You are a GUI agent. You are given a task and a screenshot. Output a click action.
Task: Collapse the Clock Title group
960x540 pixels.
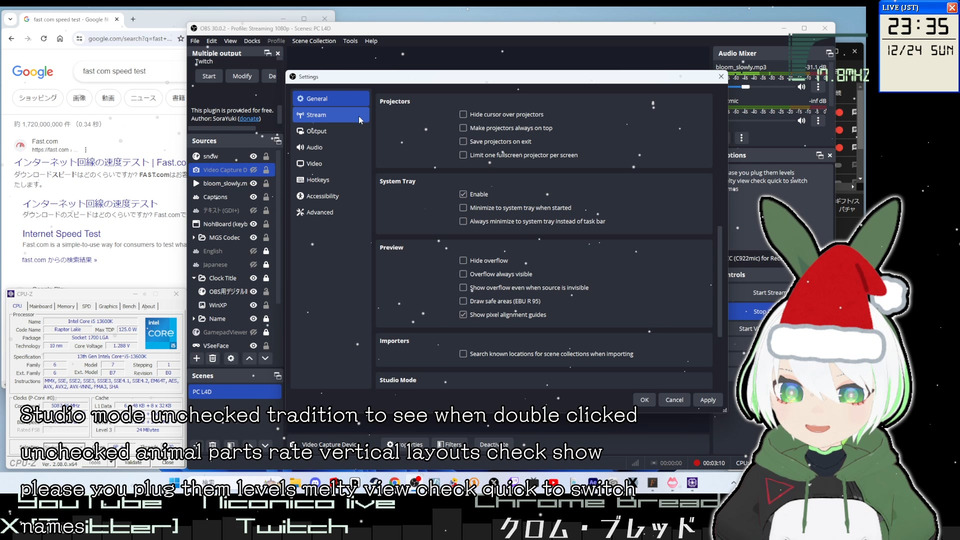pos(194,278)
